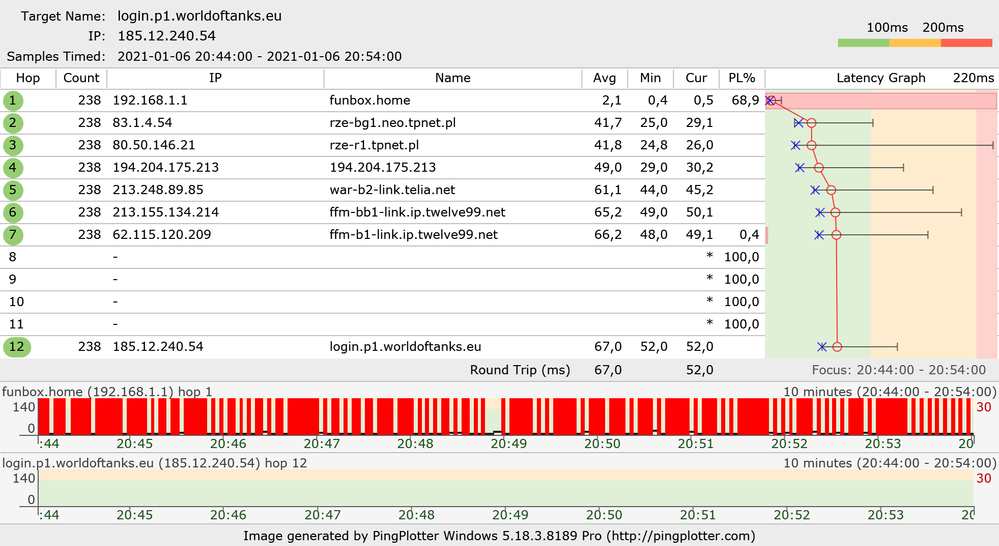The image size is (999, 546).
Task: Click the green hop 3 circle
Action: pos(13,145)
